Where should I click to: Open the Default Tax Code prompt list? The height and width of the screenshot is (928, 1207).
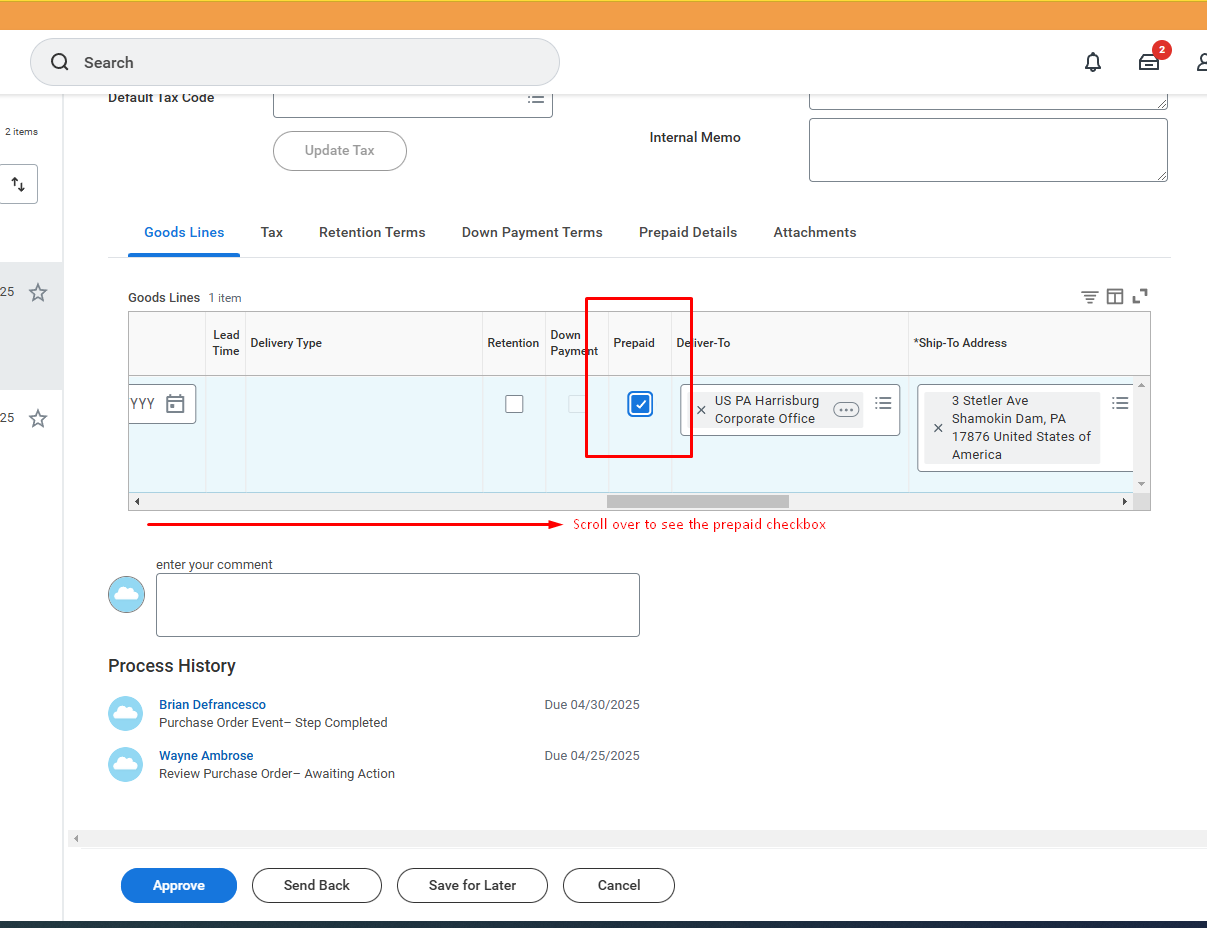536,99
